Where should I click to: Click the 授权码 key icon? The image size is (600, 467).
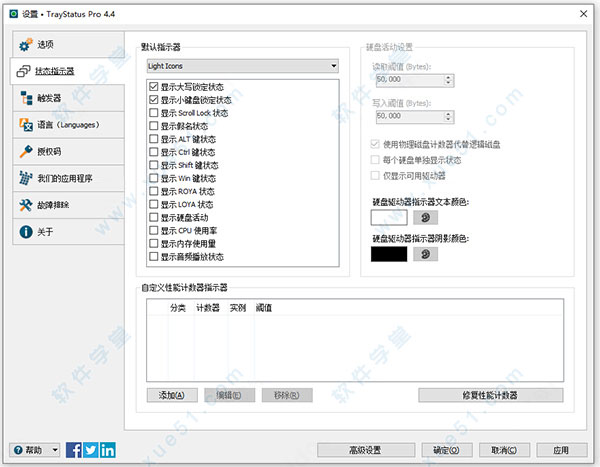26,152
